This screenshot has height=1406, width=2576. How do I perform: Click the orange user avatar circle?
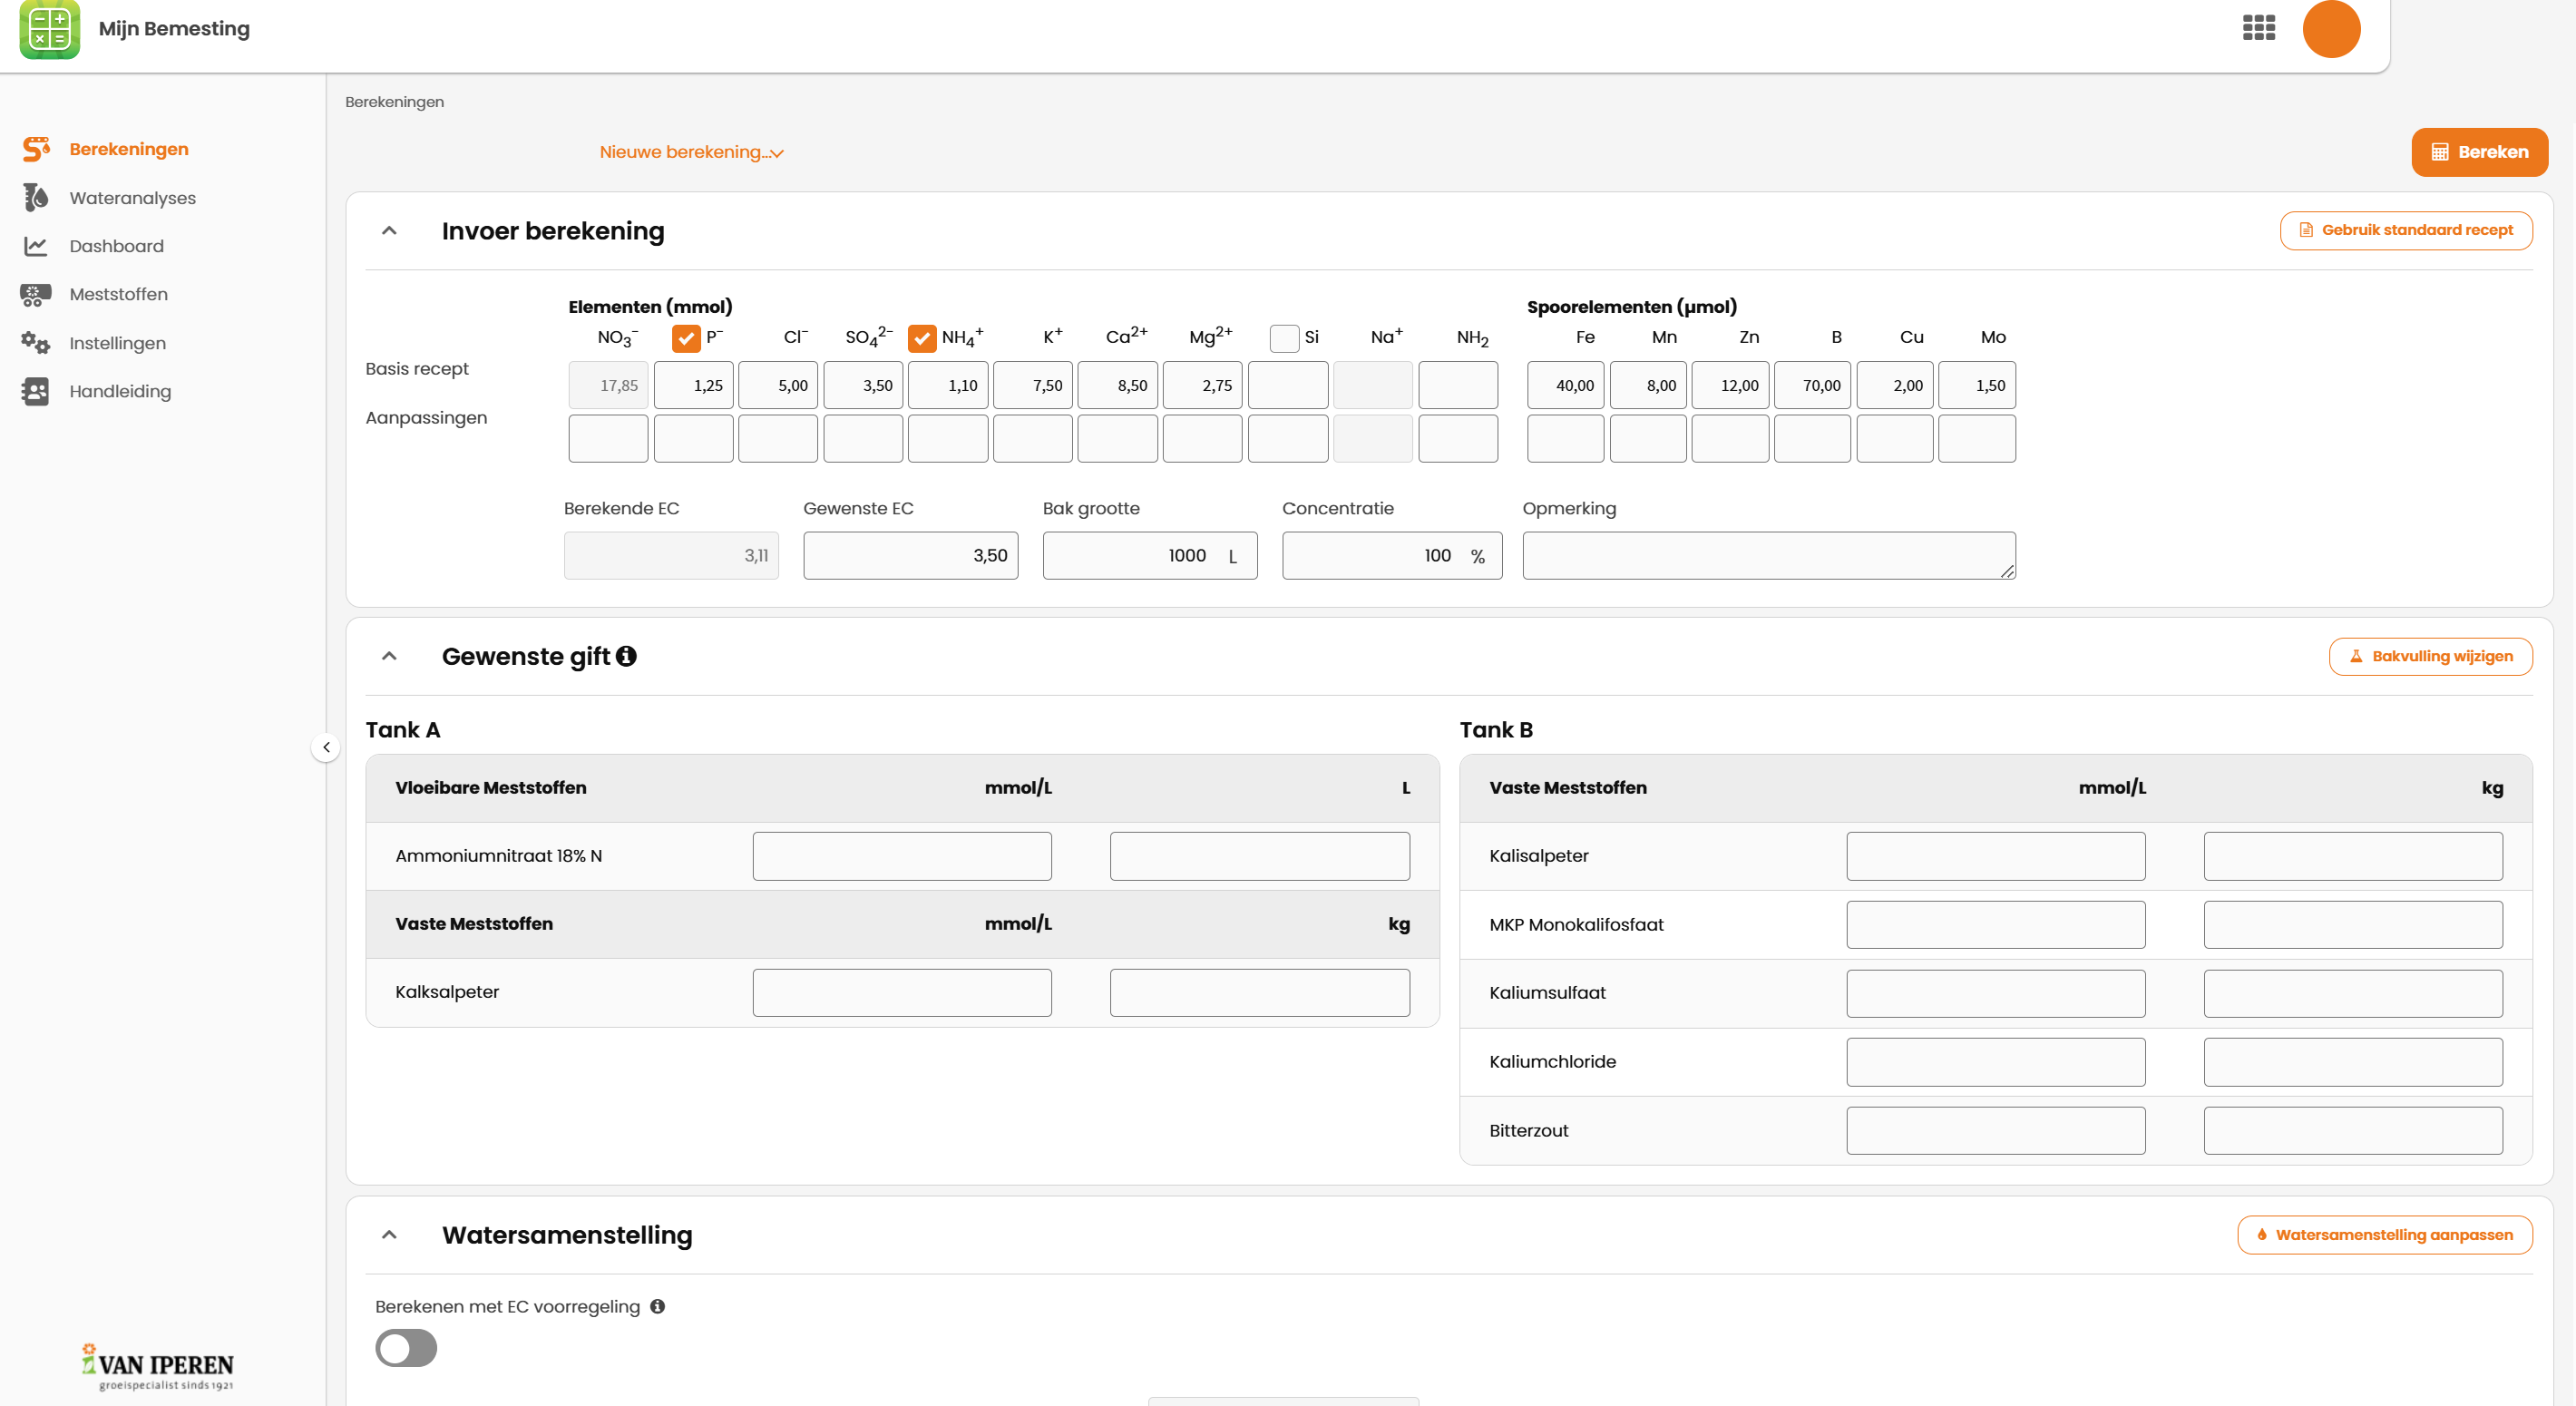2330,28
